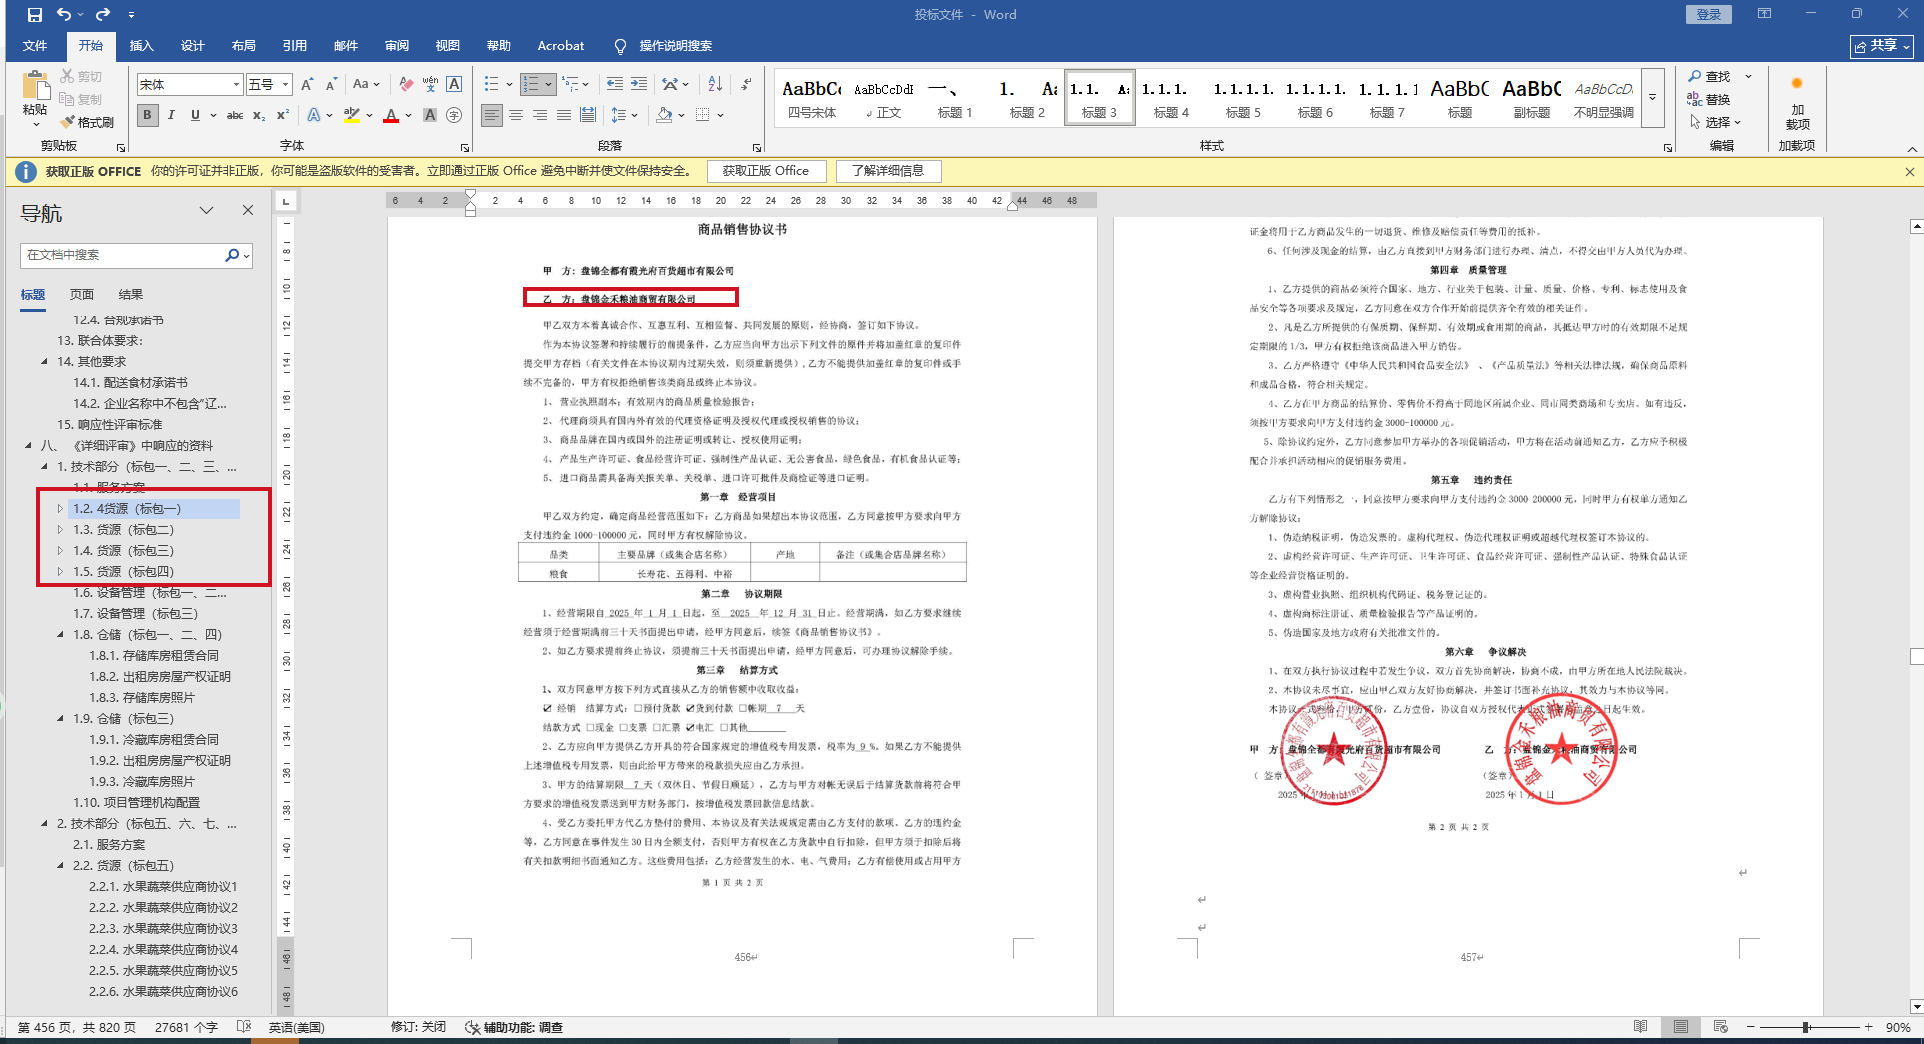This screenshot has width=1924, height=1044.
Task: Cut the selection with 剪切
Action: coord(81,76)
